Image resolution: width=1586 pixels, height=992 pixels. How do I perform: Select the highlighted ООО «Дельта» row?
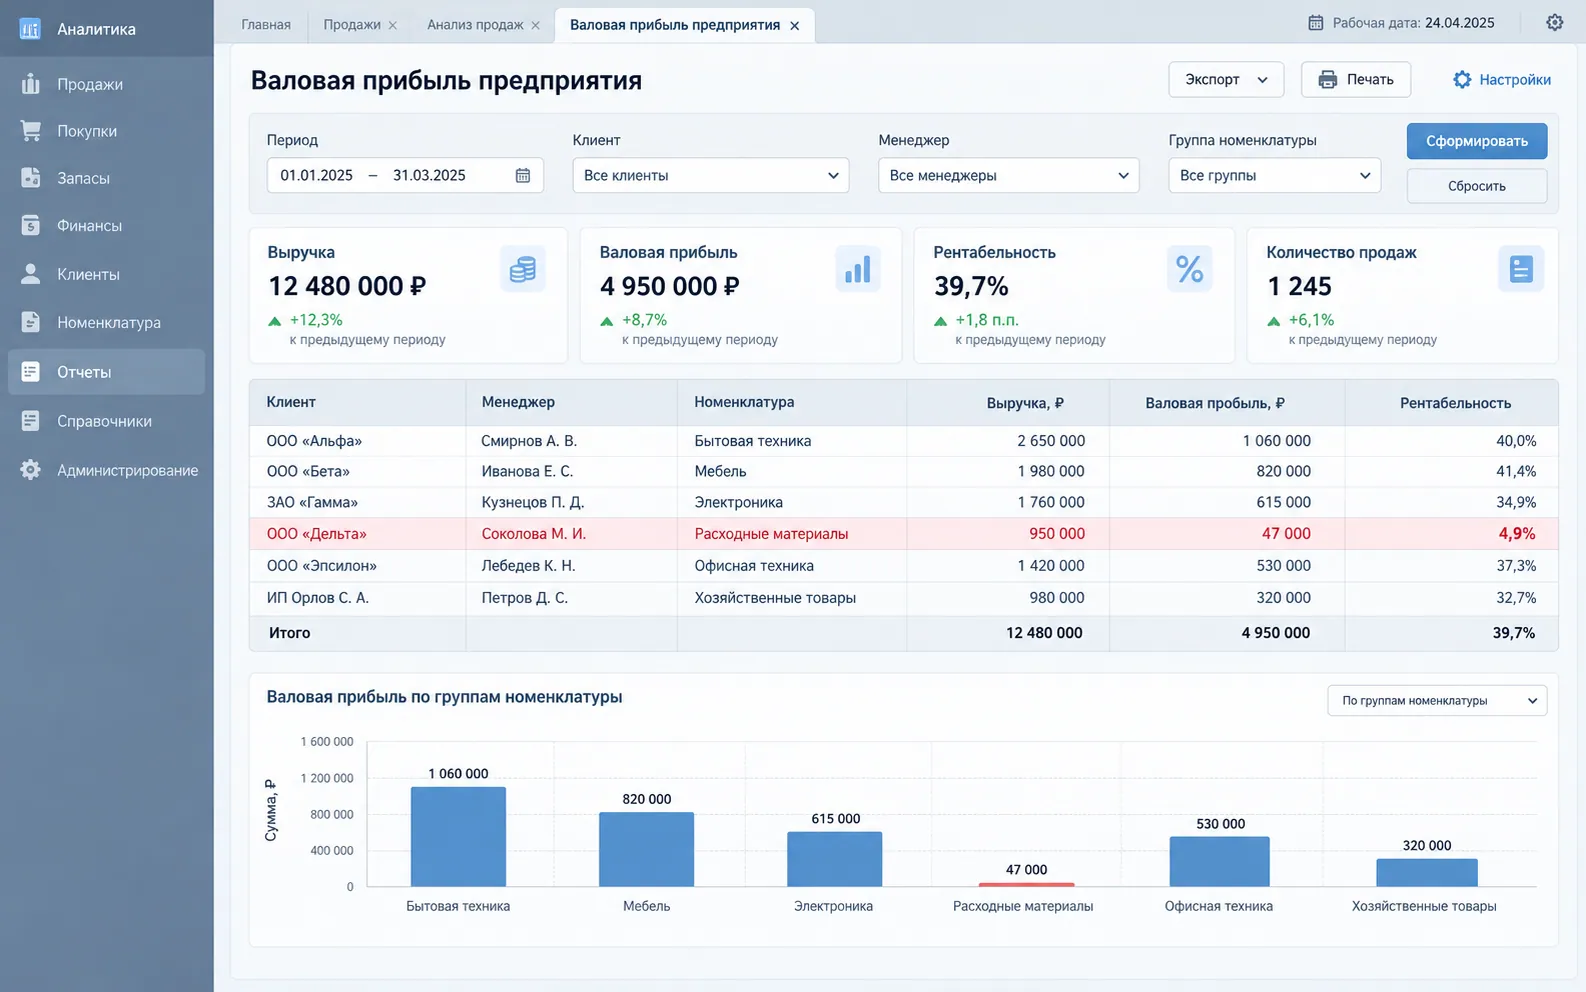903,534
